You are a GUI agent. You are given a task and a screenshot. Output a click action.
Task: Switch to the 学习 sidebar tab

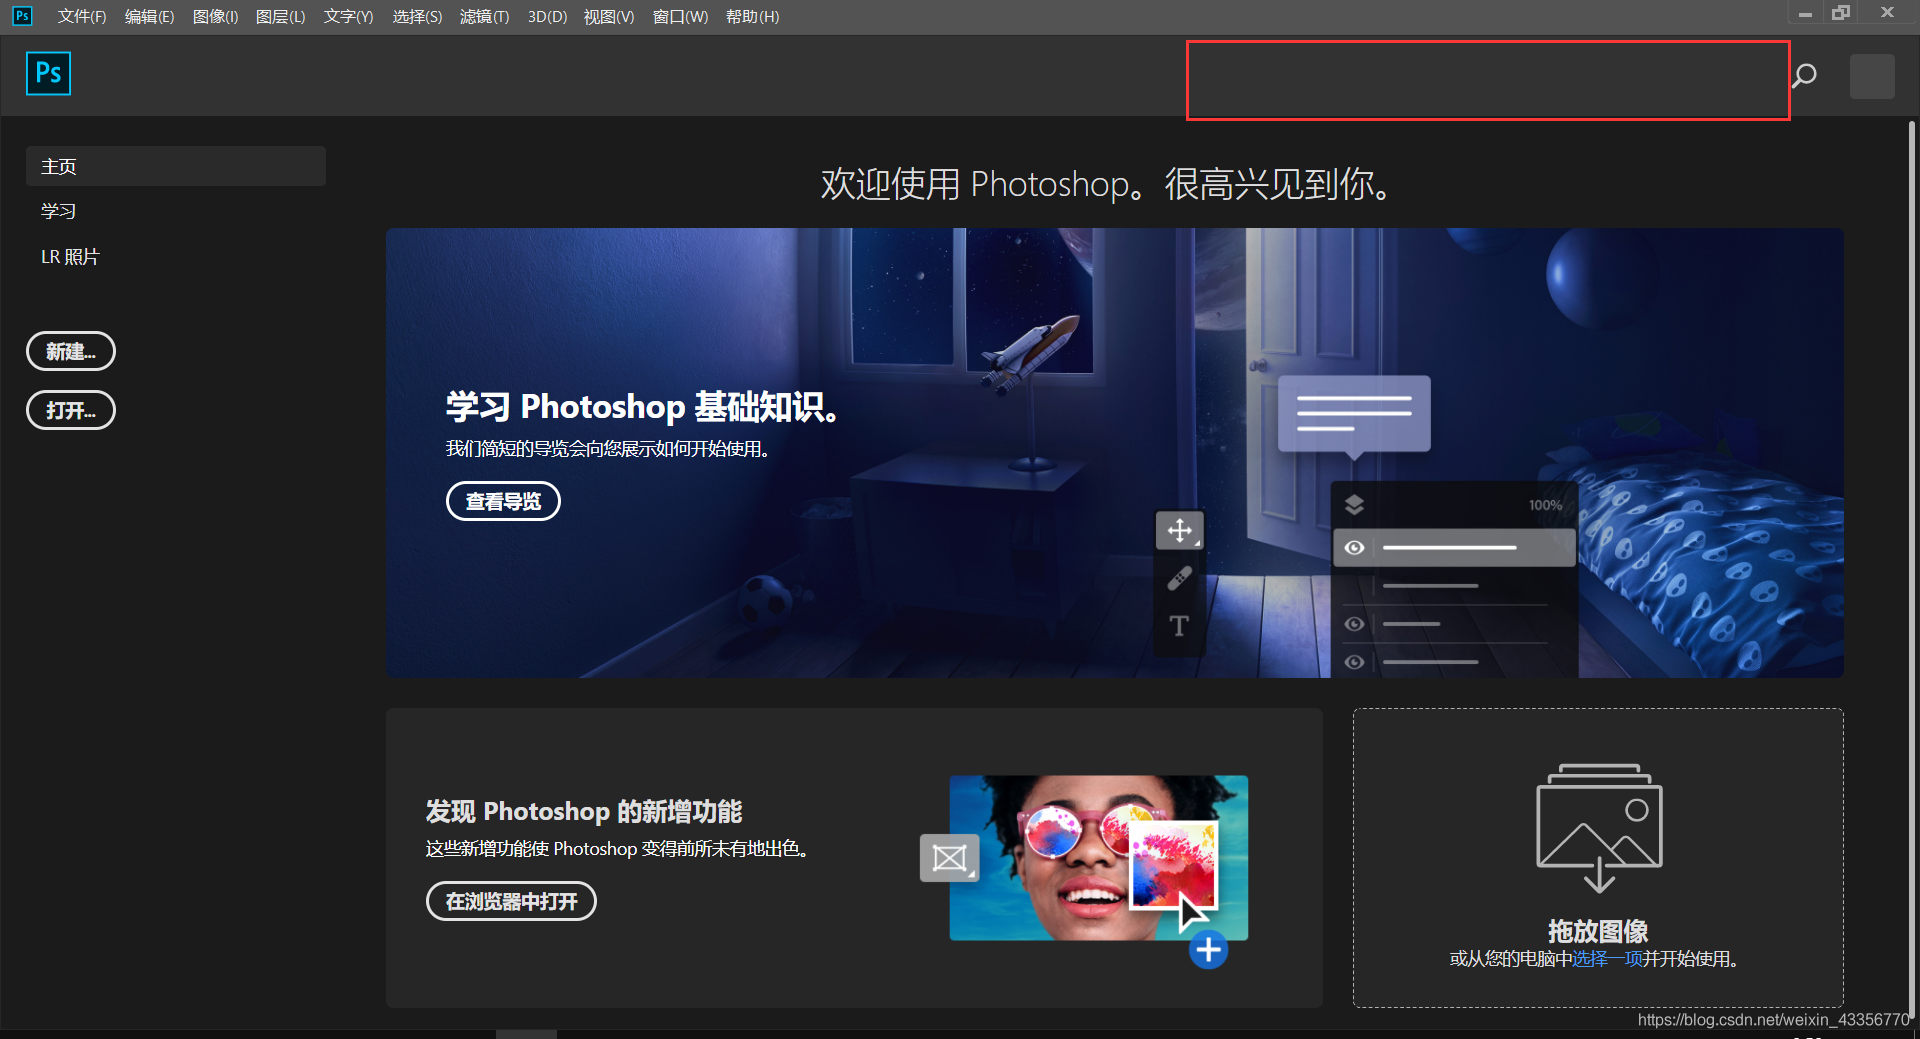pyautogui.click(x=58, y=211)
